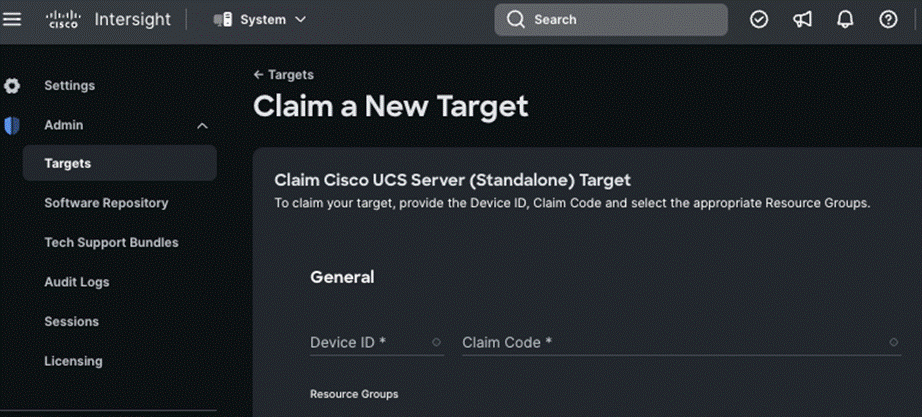The height and width of the screenshot is (417, 922).
Task: View Audit Logs
Action: (77, 282)
